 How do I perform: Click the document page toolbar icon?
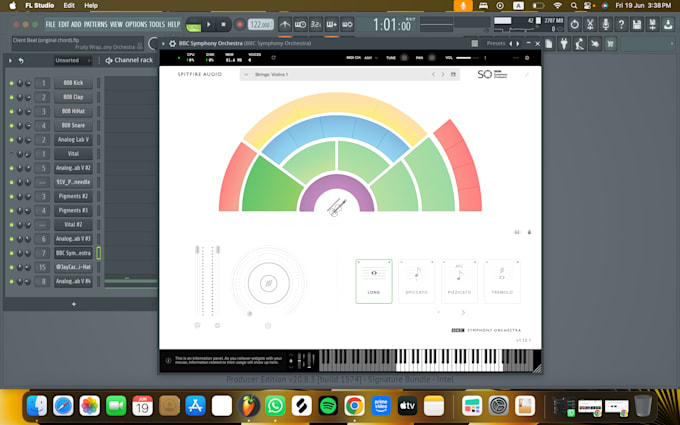[549, 43]
